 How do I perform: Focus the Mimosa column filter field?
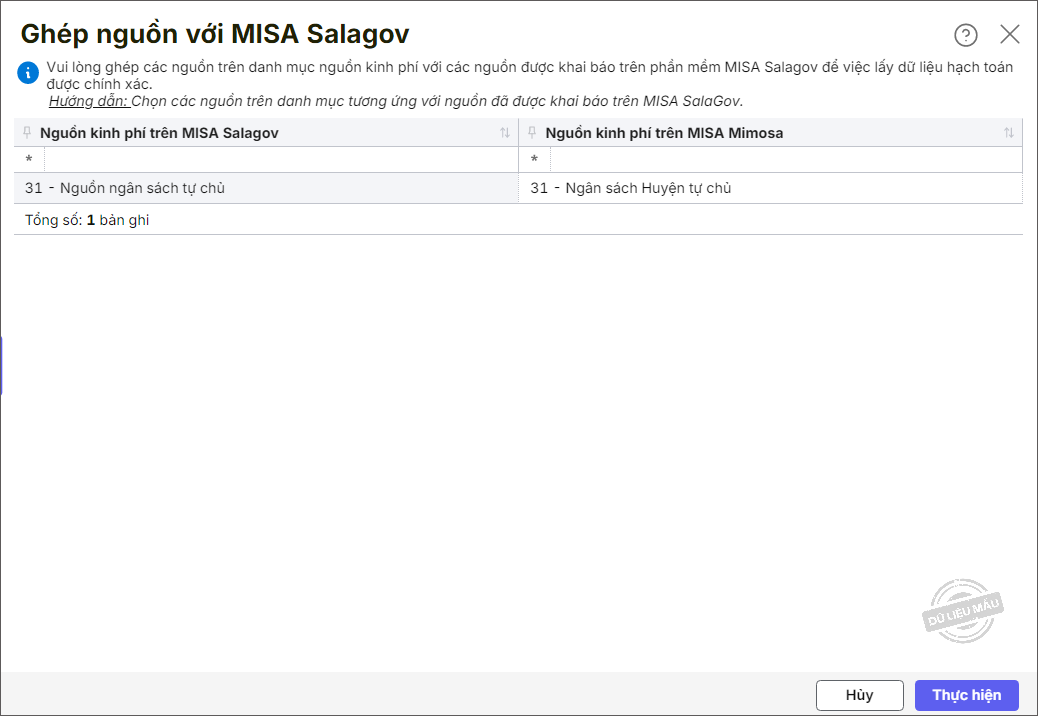pyautogui.click(x=786, y=159)
